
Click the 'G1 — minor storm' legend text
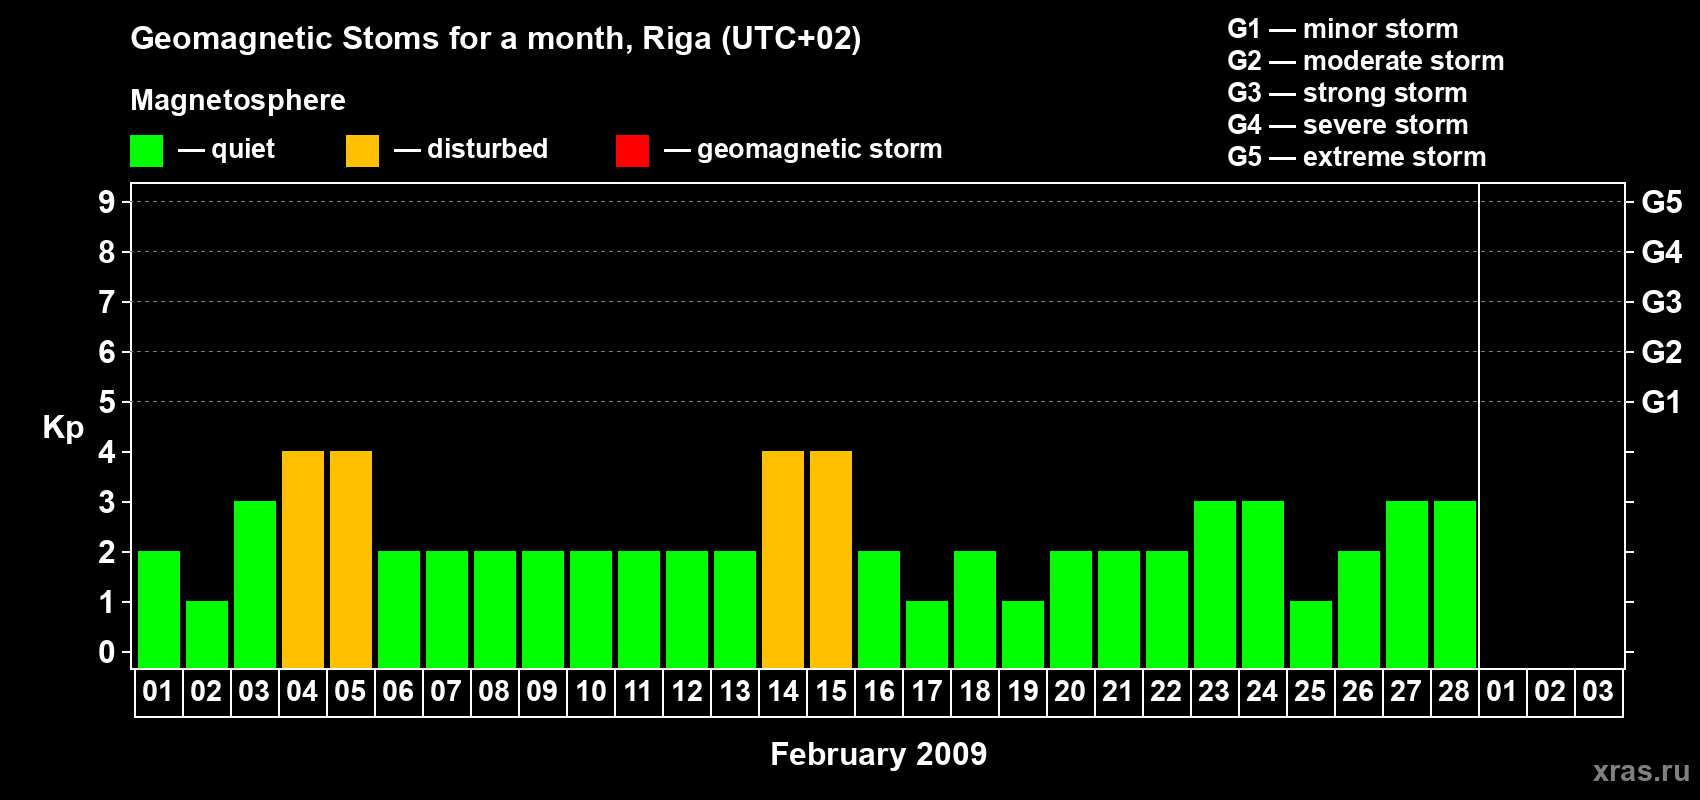[1343, 29]
